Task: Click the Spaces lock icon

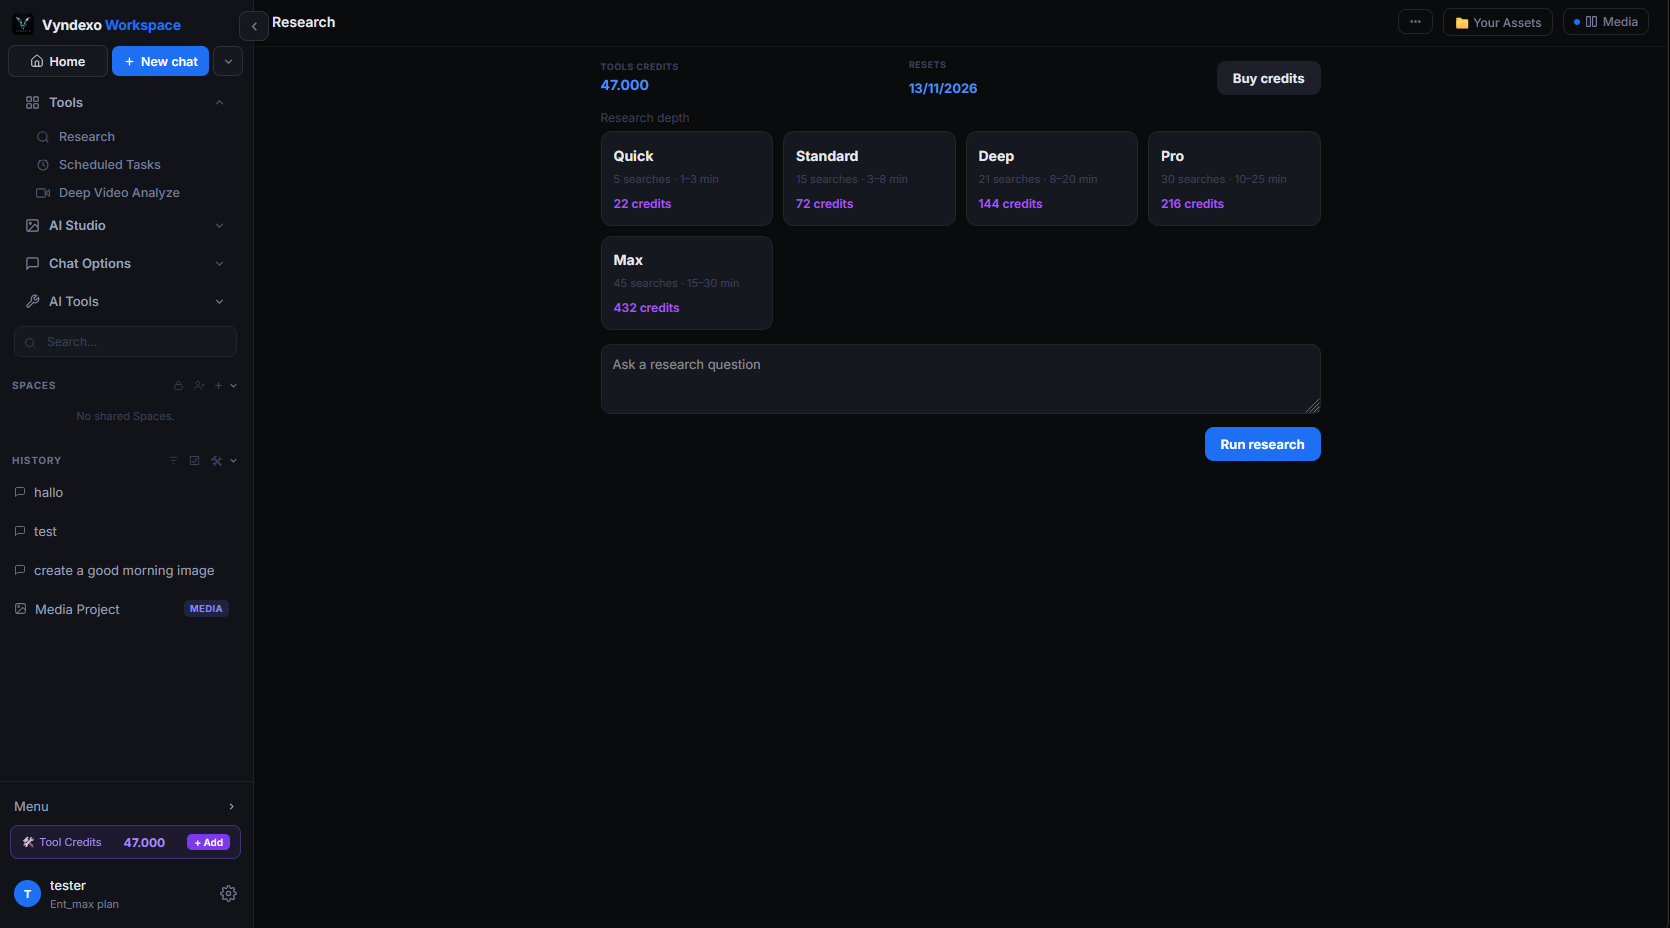Action: tap(178, 386)
